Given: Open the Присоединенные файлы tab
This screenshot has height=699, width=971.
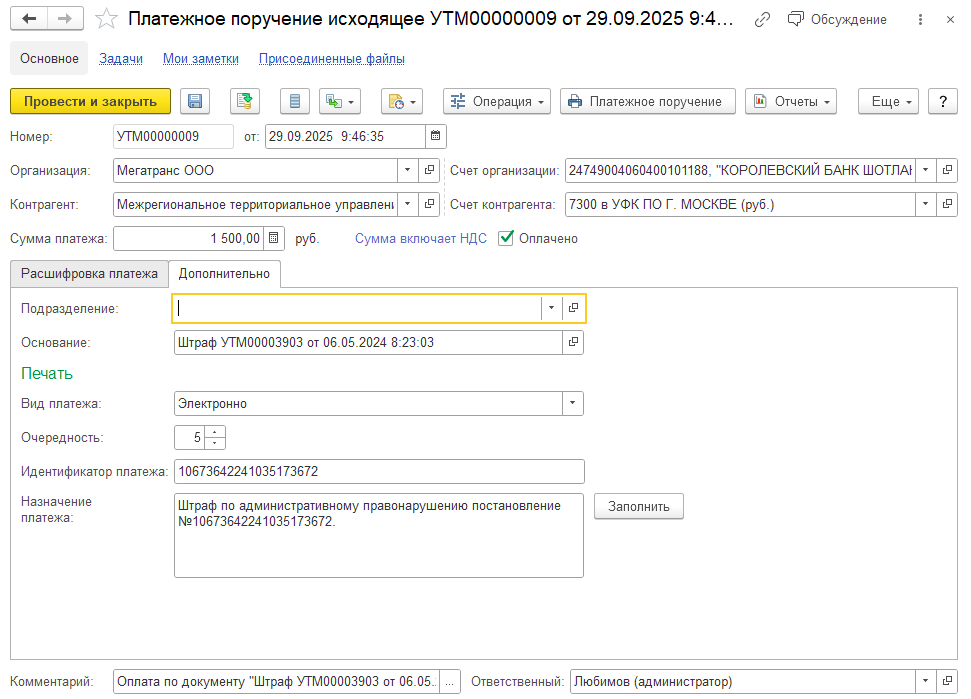Looking at the screenshot, I should click(x=331, y=58).
